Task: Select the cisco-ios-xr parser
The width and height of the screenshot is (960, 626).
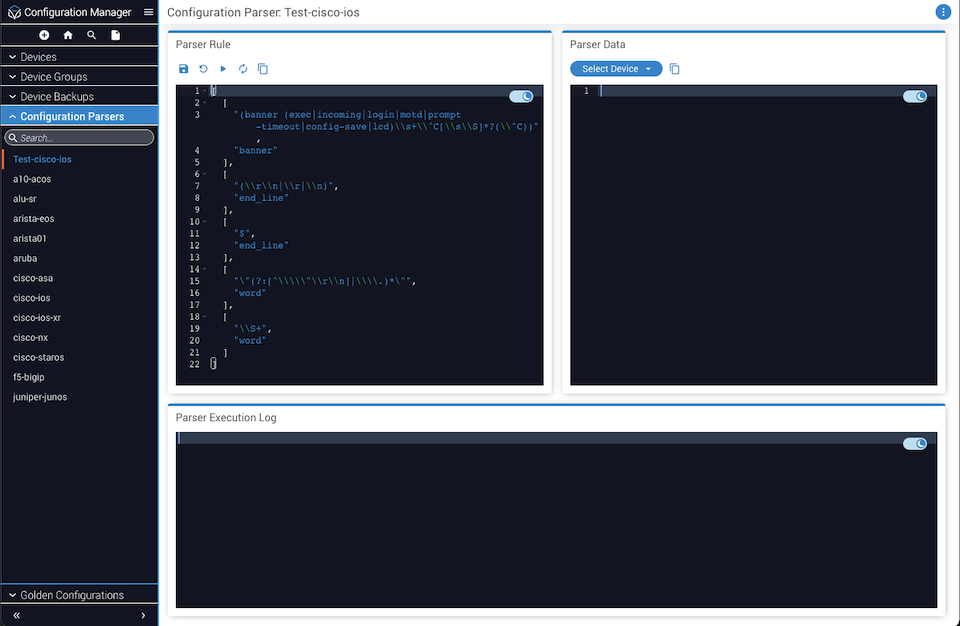Action: (37, 317)
